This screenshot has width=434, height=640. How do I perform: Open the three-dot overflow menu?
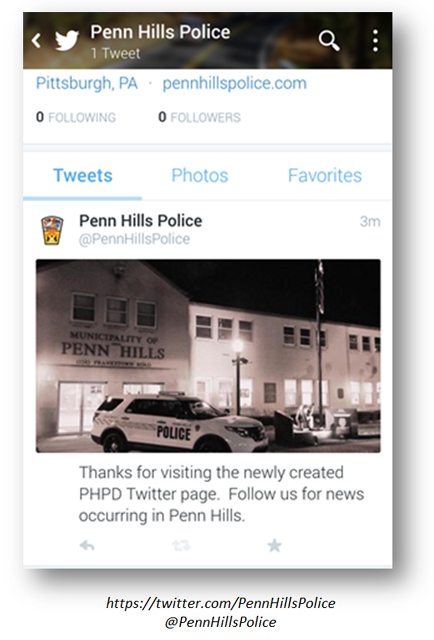click(x=375, y=40)
